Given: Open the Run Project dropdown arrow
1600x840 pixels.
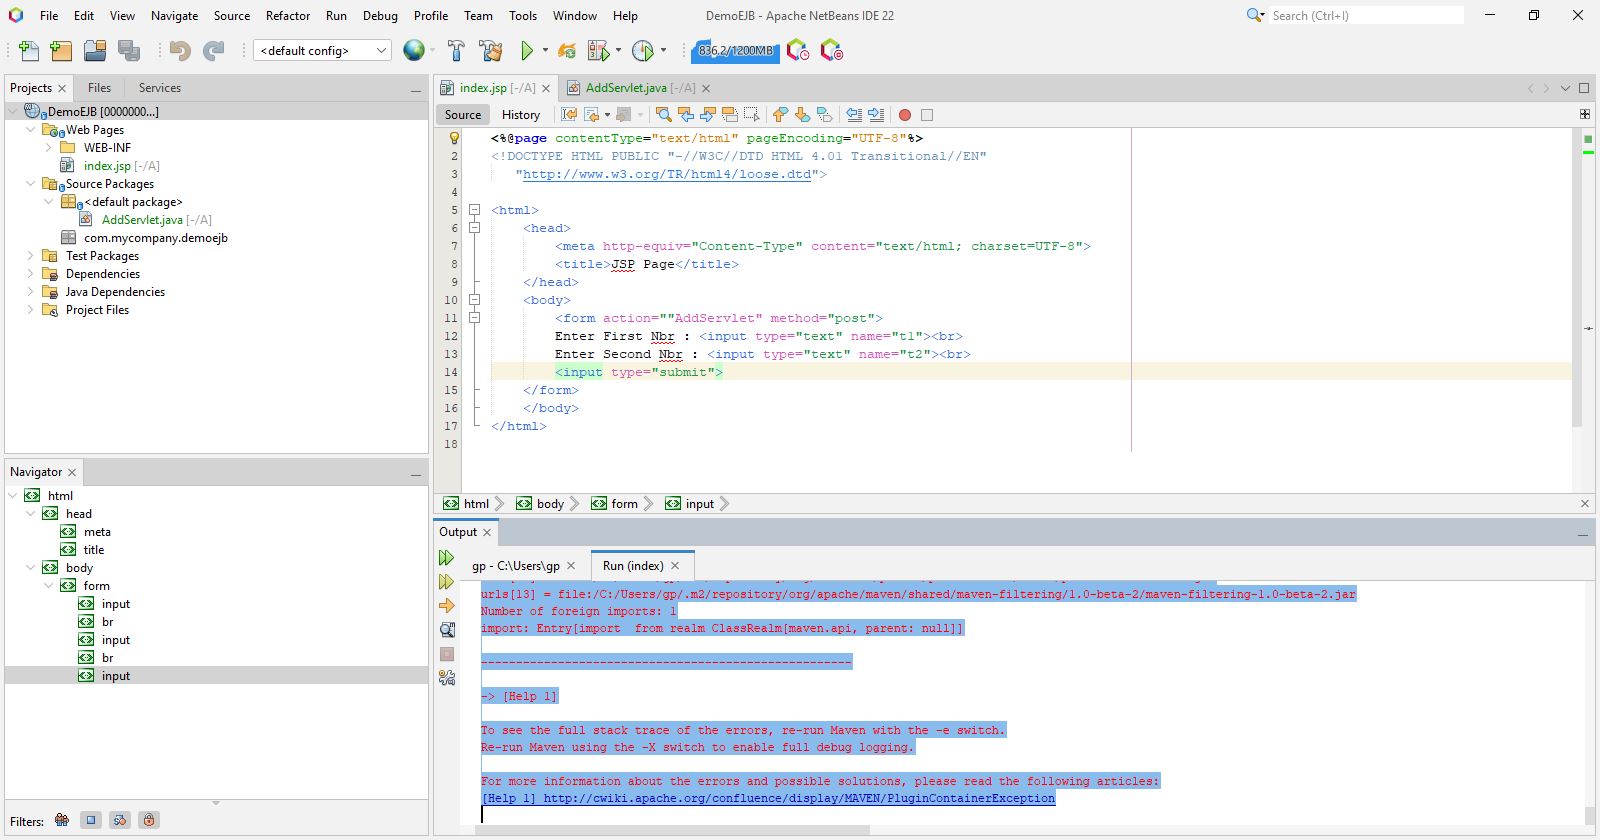Looking at the screenshot, I should [545, 50].
